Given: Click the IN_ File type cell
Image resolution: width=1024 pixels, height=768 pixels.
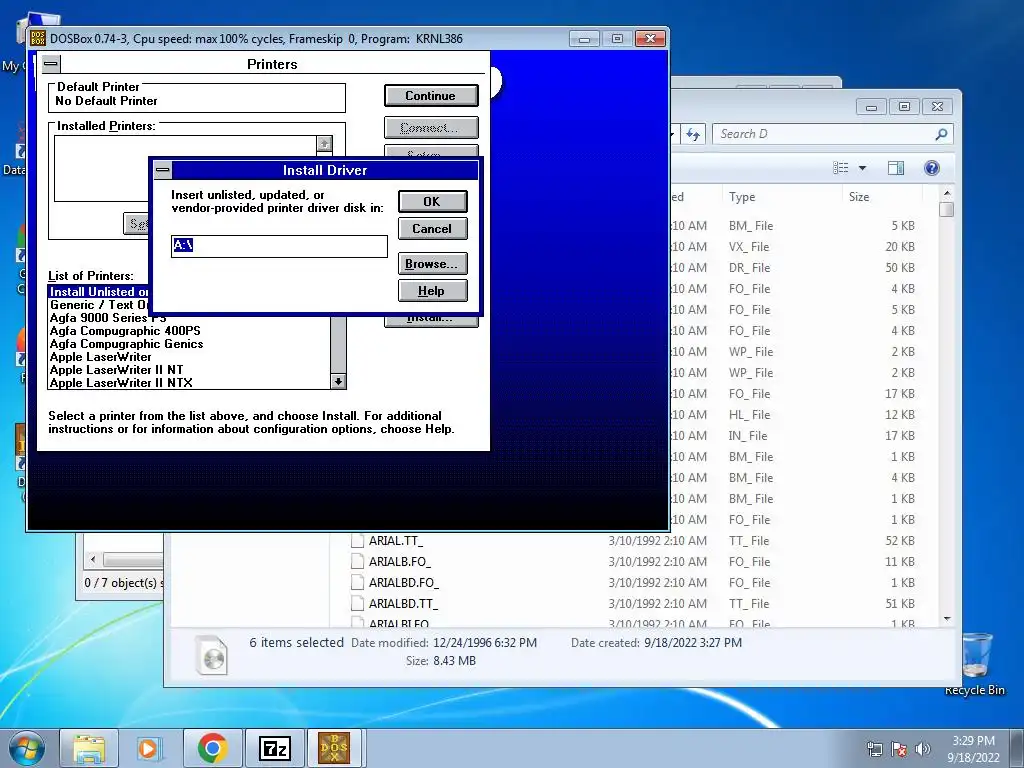Looking at the screenshot, I should point(748,436).
